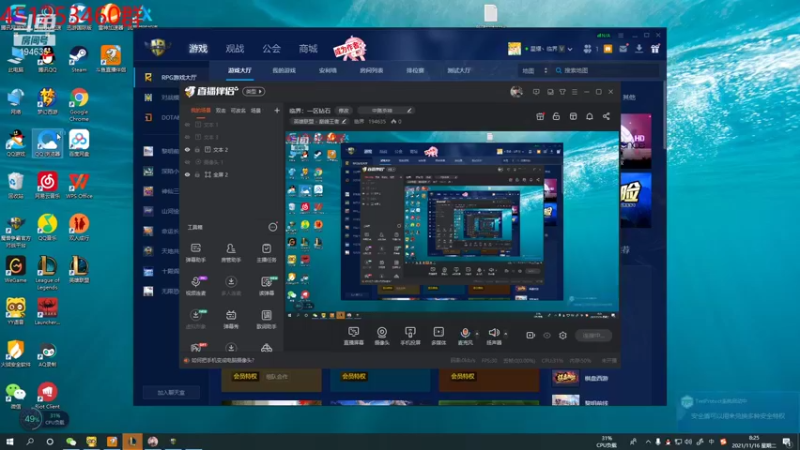
Task: Open the 视频连麦 tool
Action: click(195, 286)
